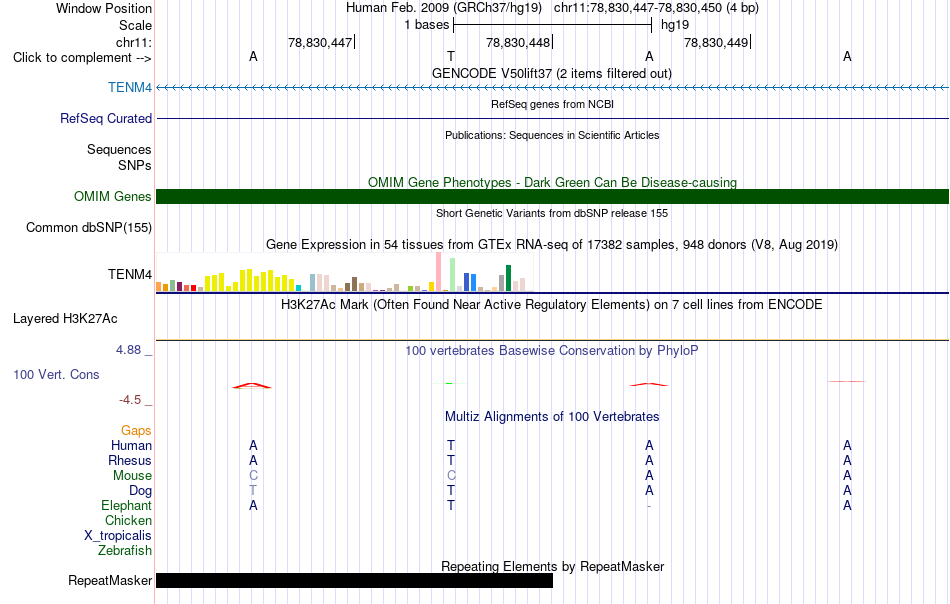Click the dark green GTEx expression bar
The height and width of the screenshot is (604, 950).
[508, 278]
